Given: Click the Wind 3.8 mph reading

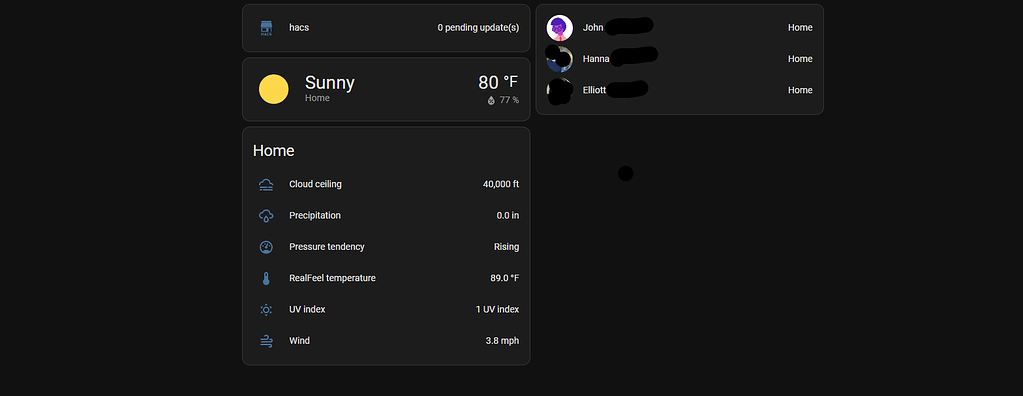Looking at the screenshot, I should [x=502, y=341].
